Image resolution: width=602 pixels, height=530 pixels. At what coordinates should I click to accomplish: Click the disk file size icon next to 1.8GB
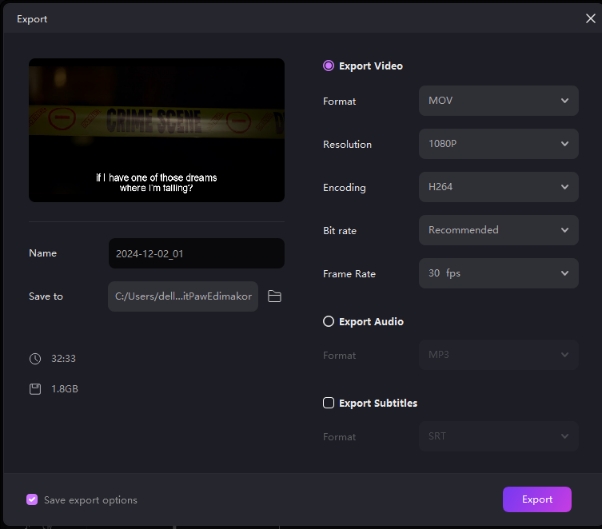[35, 389]
